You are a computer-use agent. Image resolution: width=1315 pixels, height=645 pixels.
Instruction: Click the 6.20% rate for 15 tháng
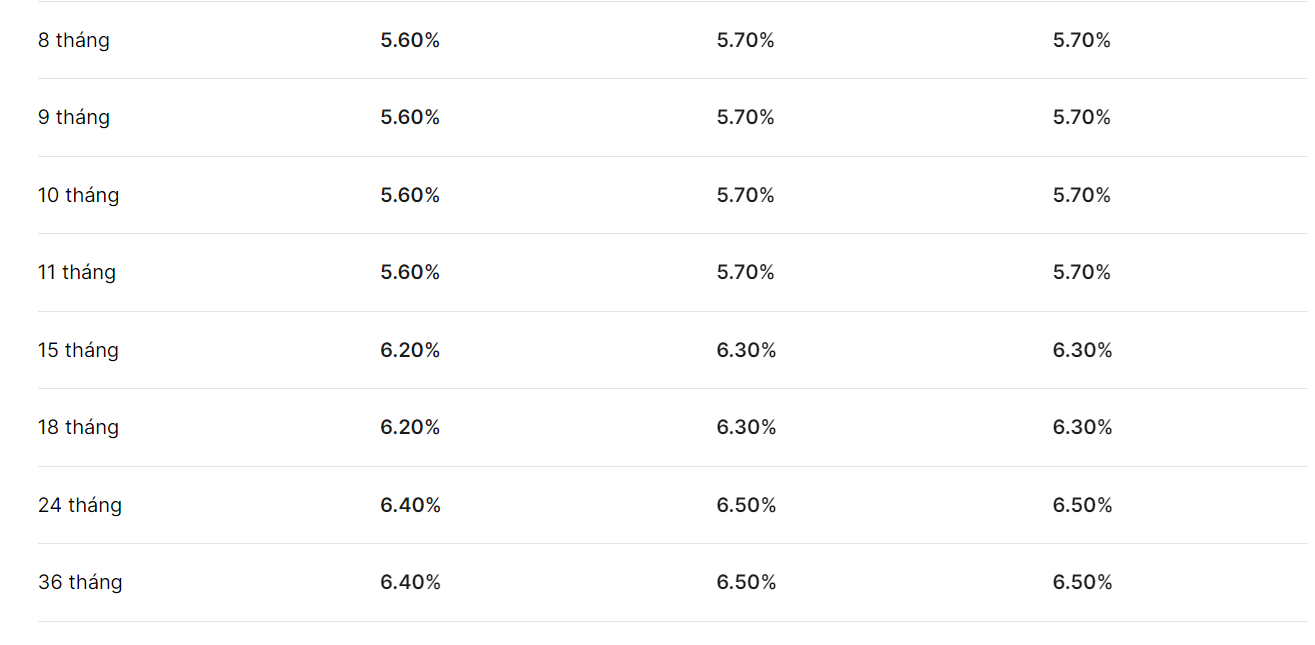point(410,350)
